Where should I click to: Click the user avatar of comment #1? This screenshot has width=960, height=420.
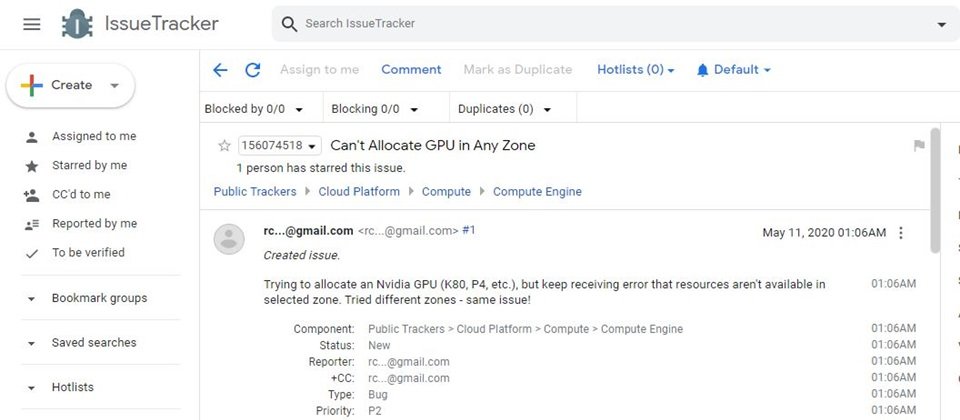[229, 238]
